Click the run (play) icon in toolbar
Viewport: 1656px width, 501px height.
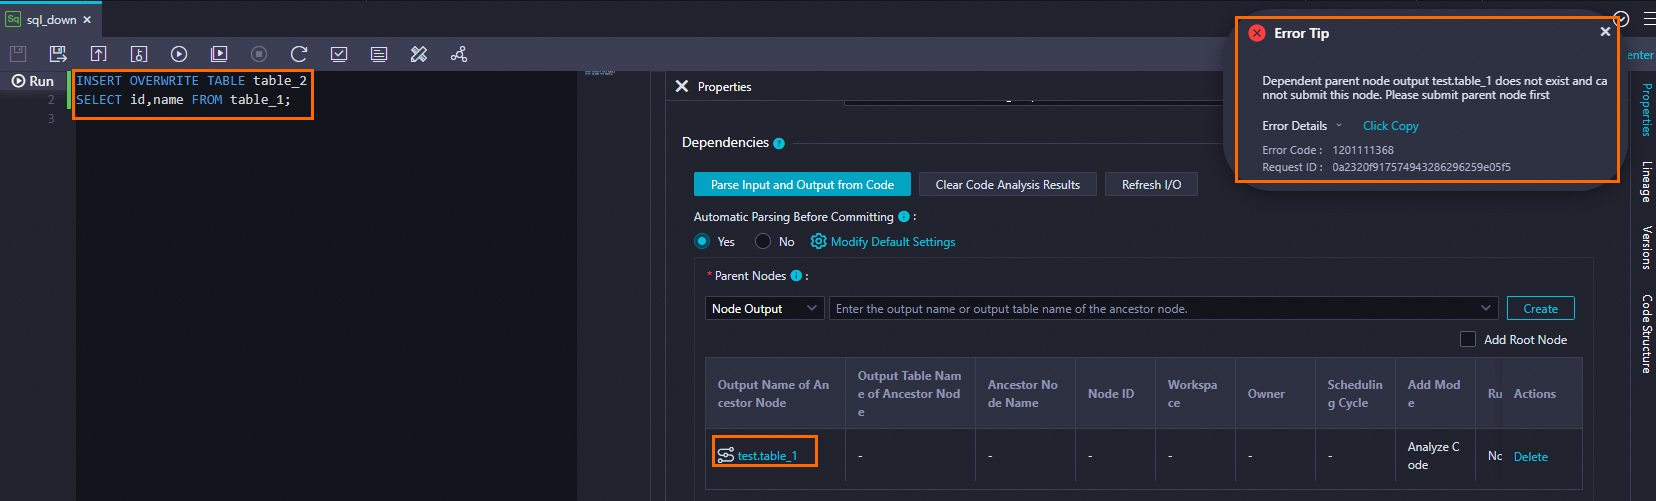[x=179, y=54]
